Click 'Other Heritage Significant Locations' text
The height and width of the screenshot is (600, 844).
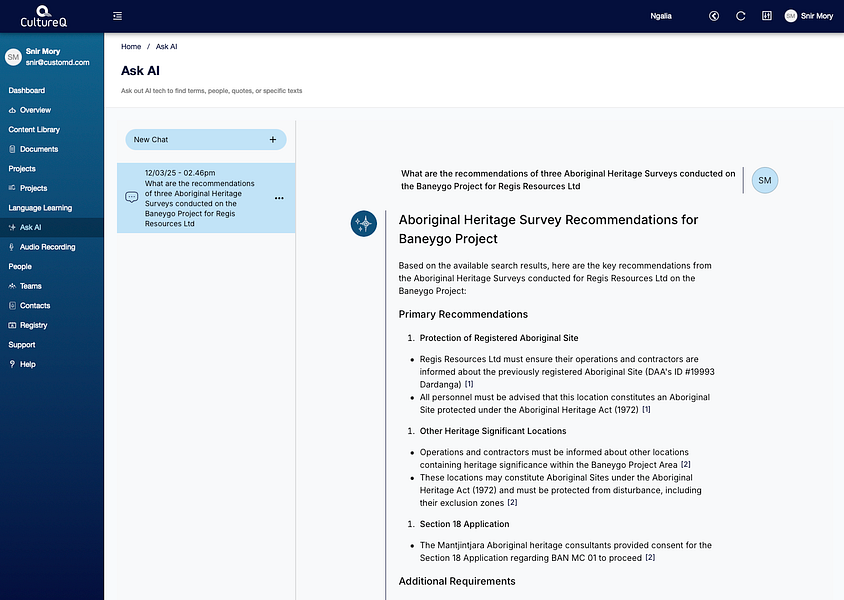pyautogui.click(x=493, y=431)
